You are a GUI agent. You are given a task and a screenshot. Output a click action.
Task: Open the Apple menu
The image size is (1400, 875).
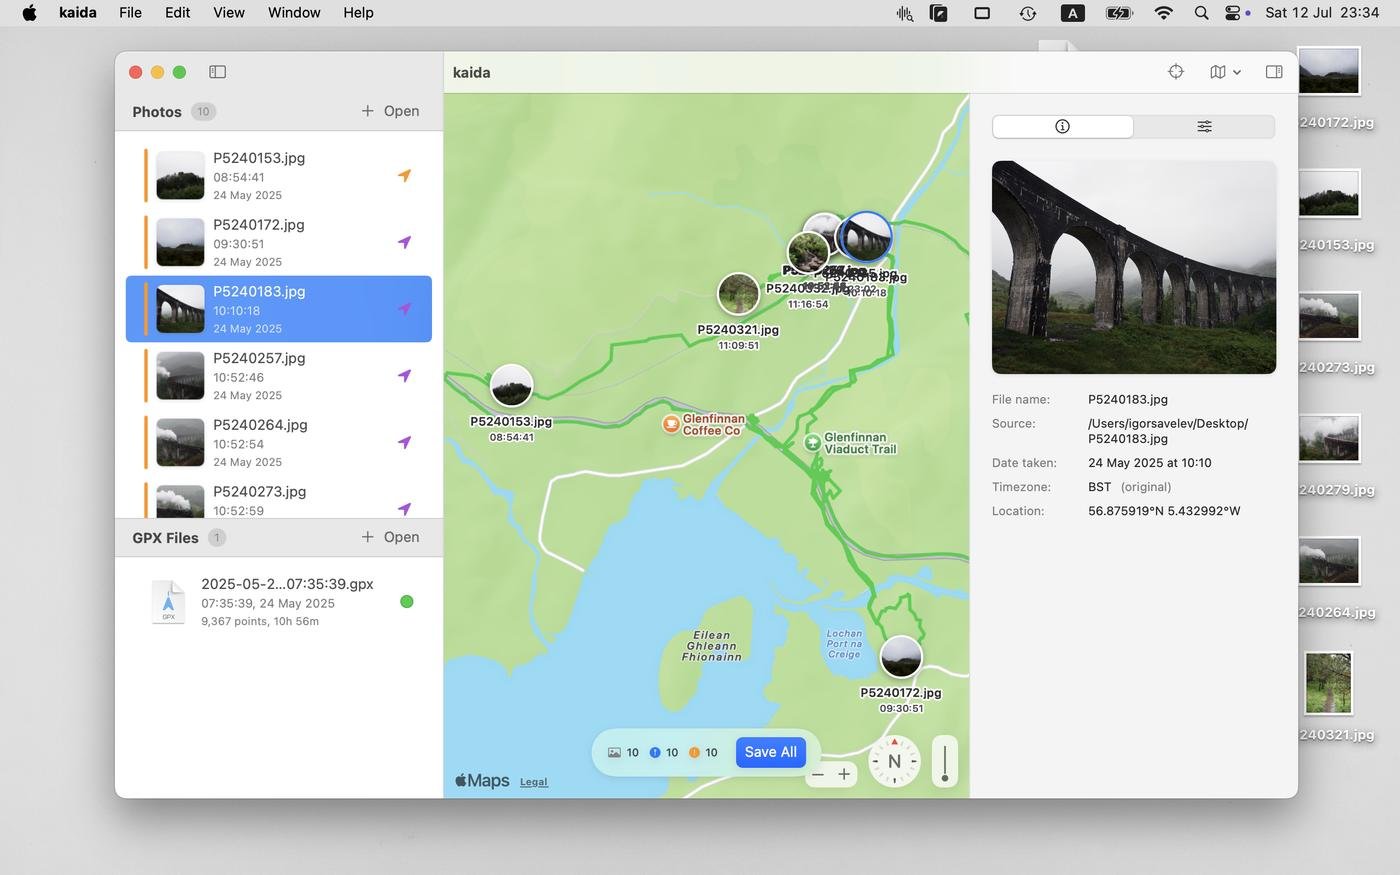[x=30, y=13]
